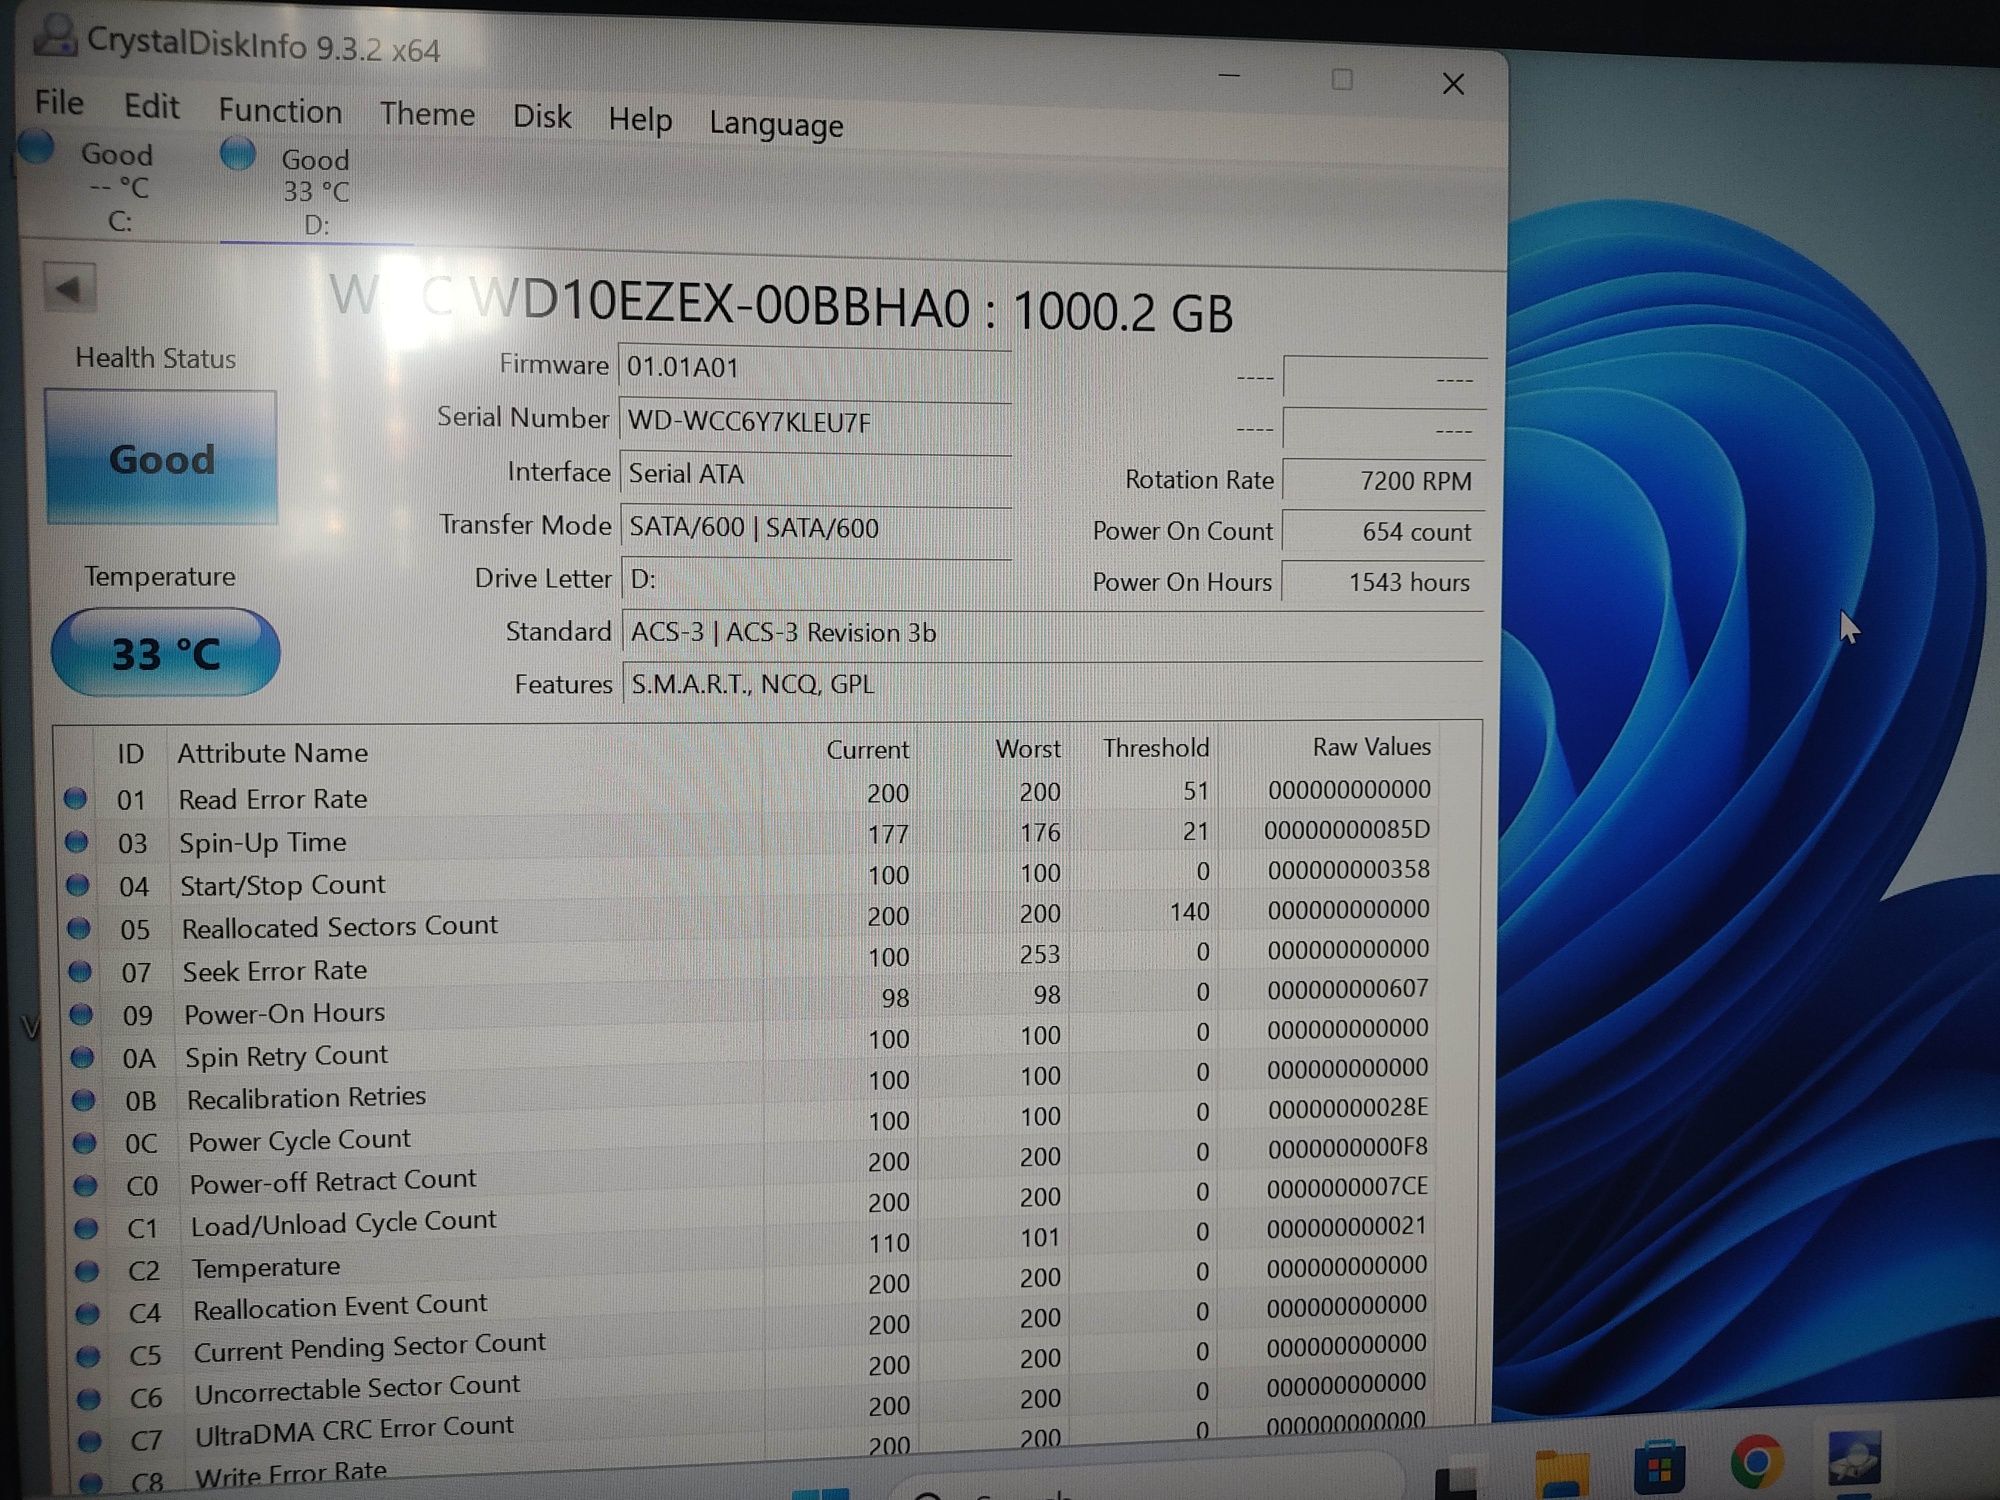The image size is (2000, 1500).
Task: Click the Power On Hours 1543 field
Action: coord(1384,582)
